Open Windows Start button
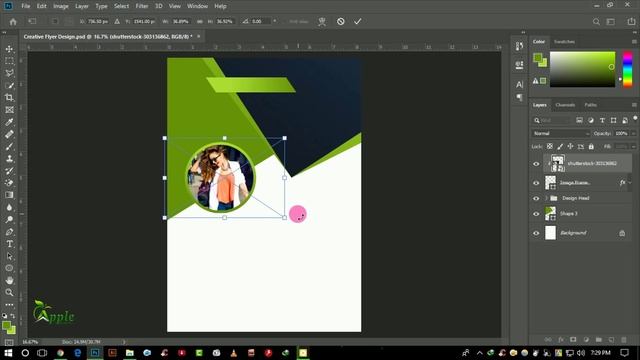 (8, 353)
